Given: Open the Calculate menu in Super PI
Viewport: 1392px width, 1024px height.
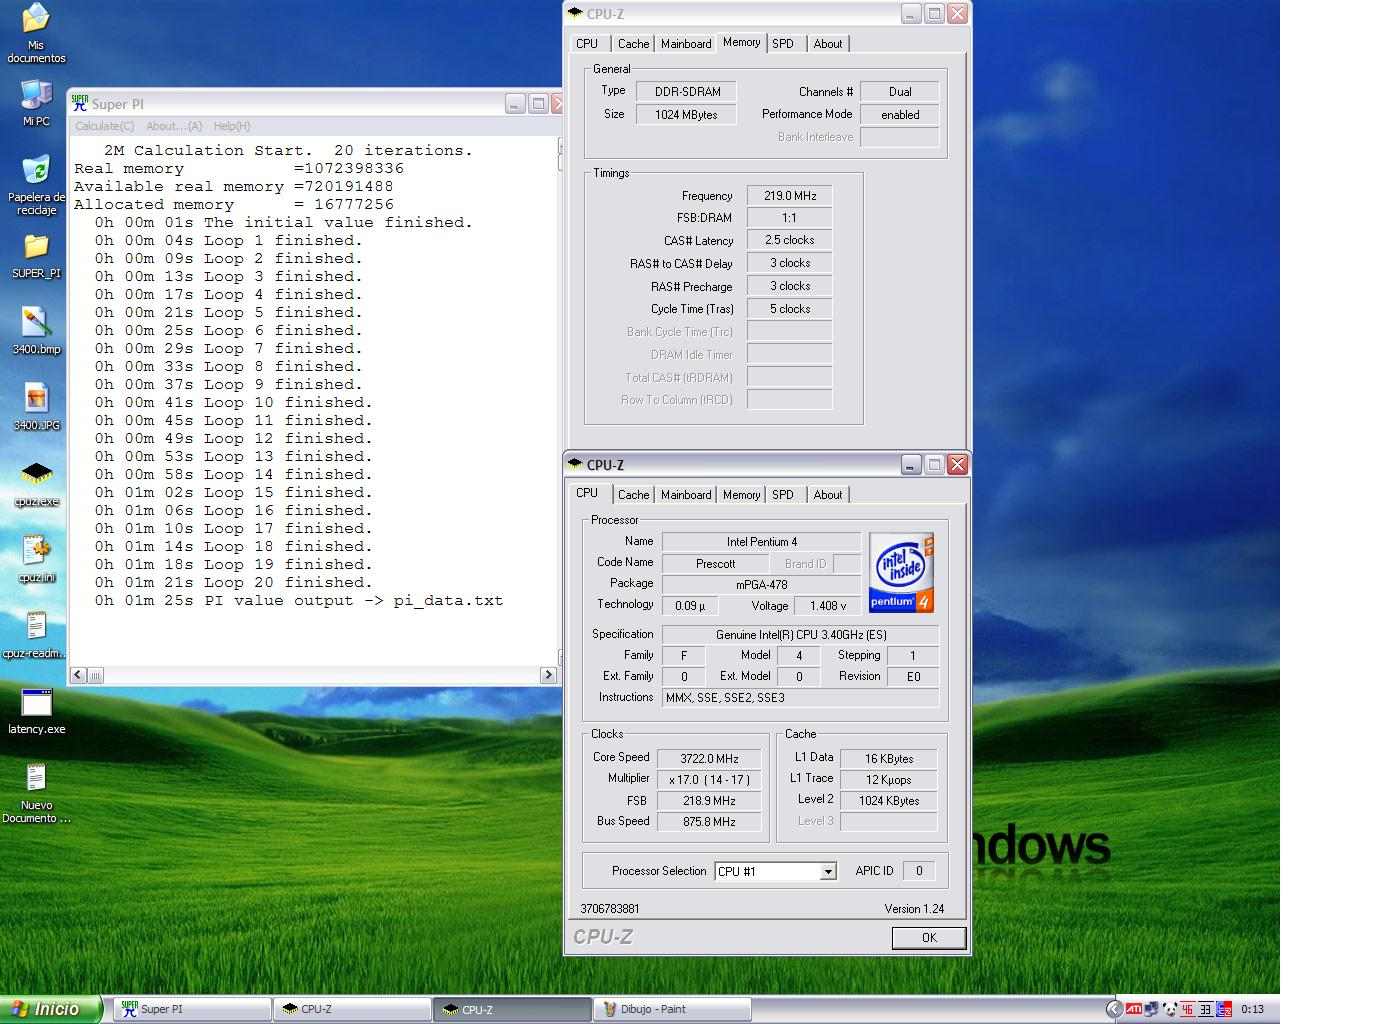Looking at the screenshot, I should coord(104,126).
